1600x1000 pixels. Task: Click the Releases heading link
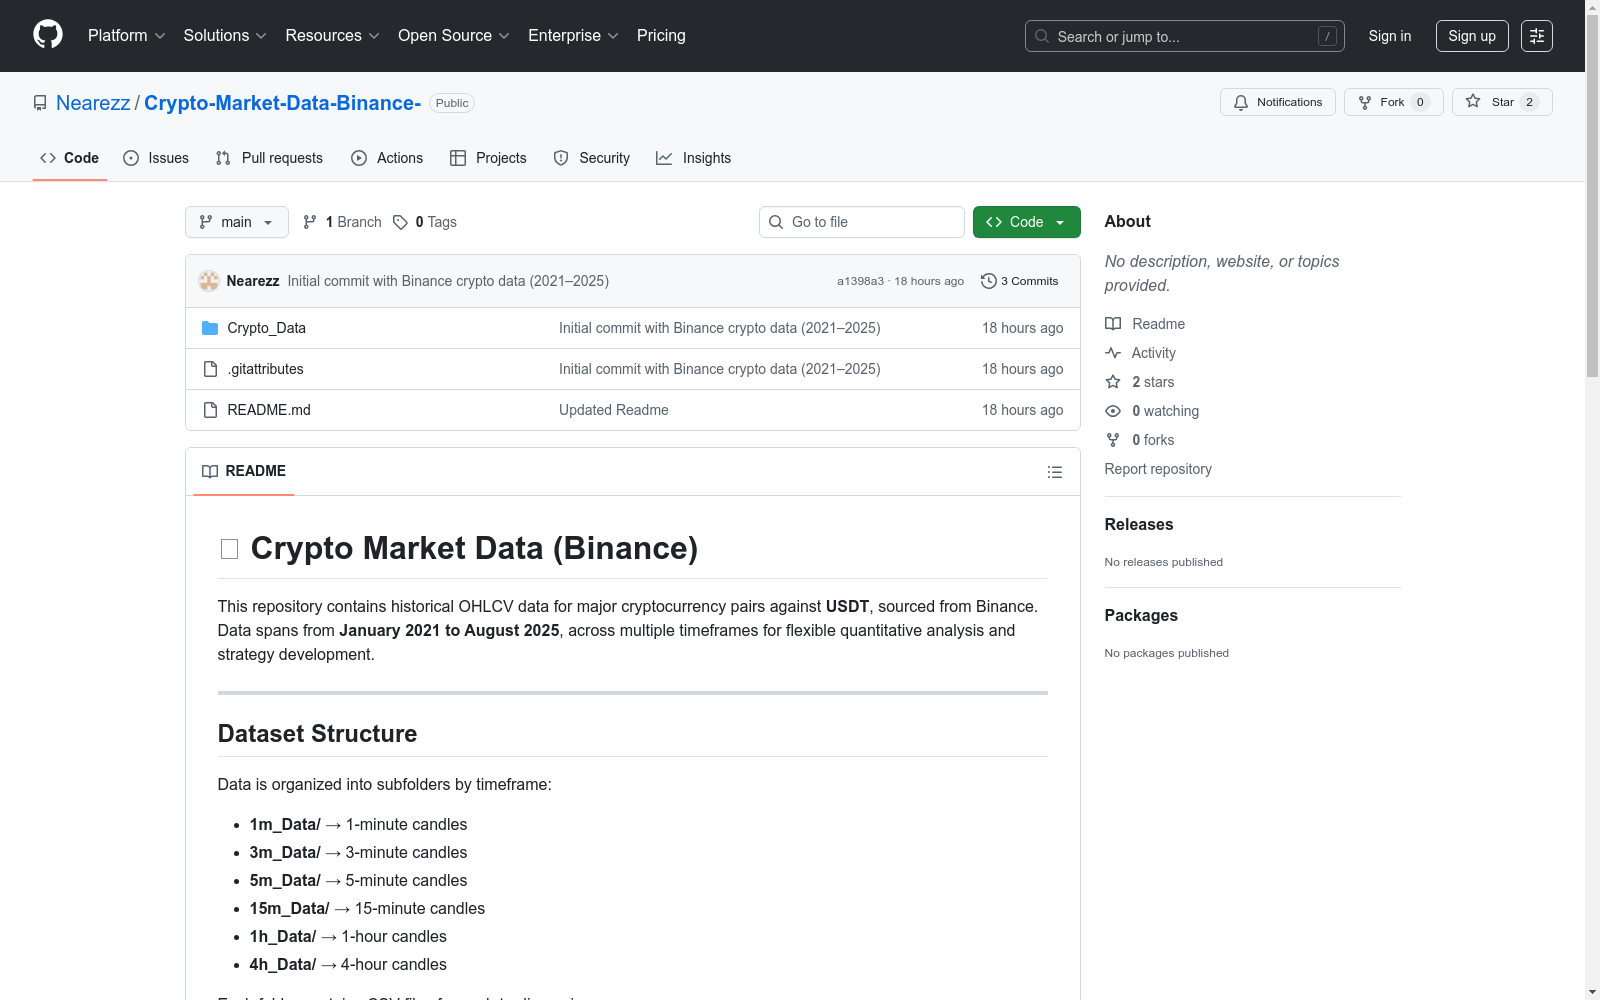(x=1139, y=524)
